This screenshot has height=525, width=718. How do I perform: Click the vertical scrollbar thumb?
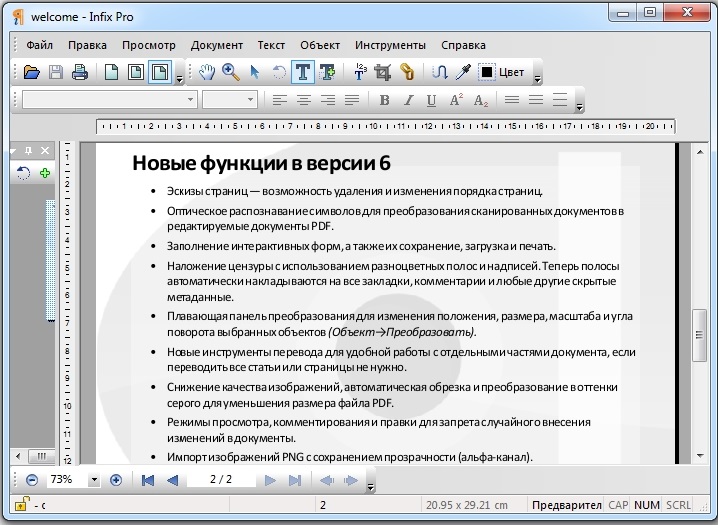pyautogui.click(x=699, y=335)
